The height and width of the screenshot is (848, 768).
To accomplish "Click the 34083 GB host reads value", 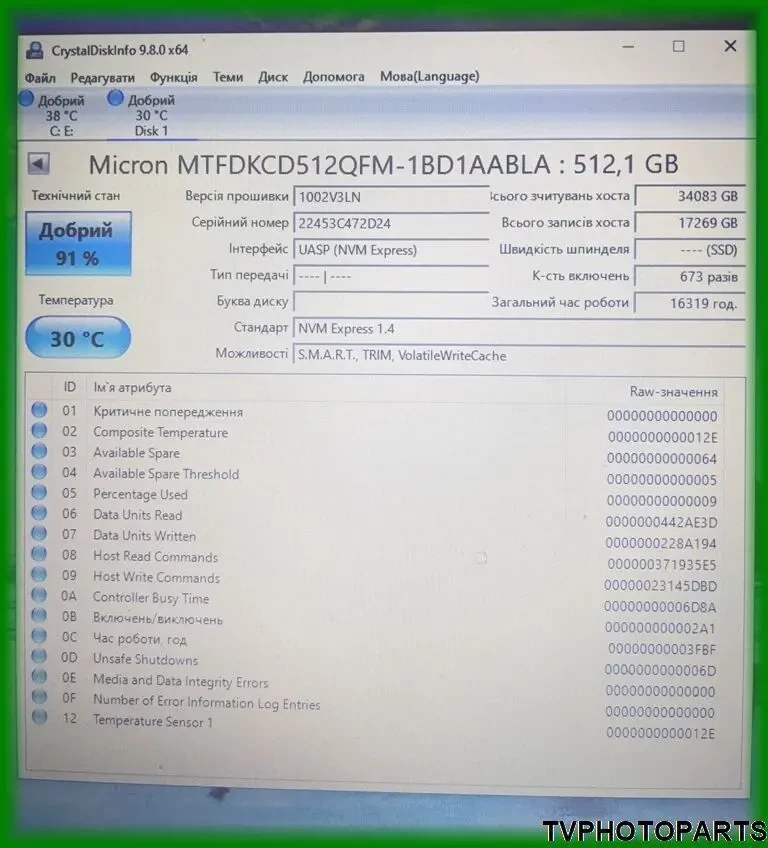I will (690, 196).
